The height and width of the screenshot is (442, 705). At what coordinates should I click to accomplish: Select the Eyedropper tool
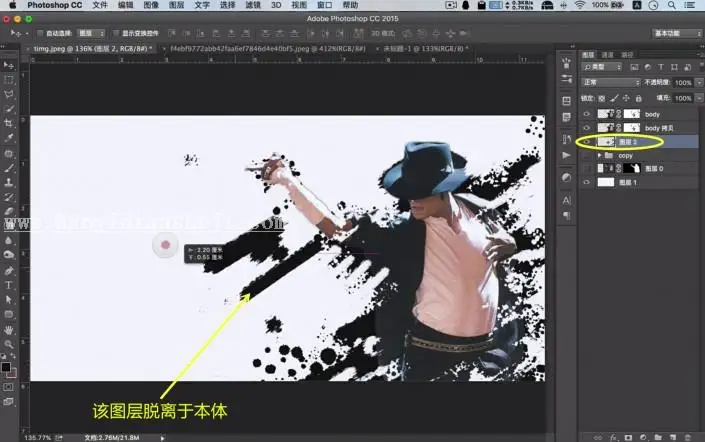click(x=9, y=138)
